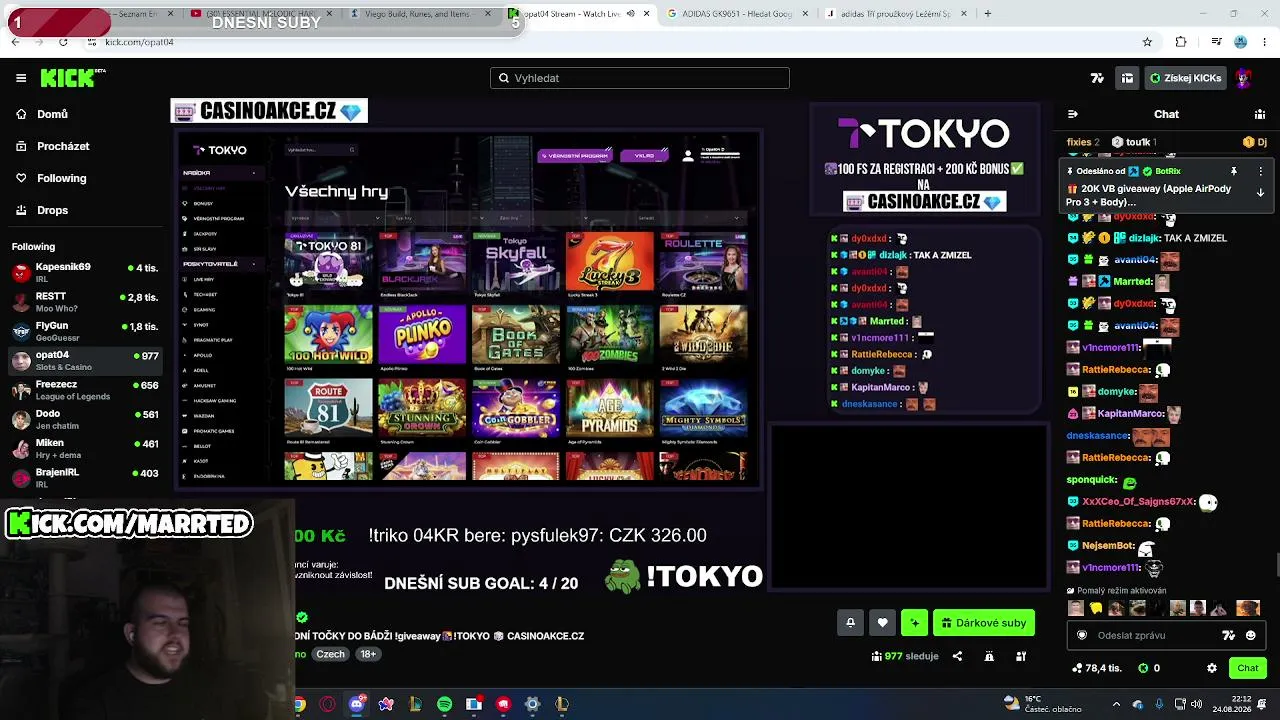Select Kapesnik69 in the Following list

click(x=85, y=272)
